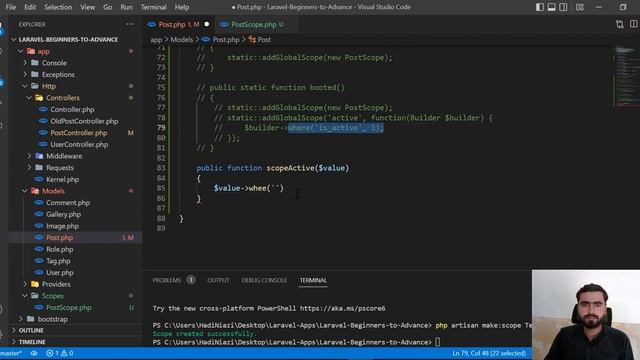Open Terminal menu
This screenshot has width=640, height=360.
153,7
